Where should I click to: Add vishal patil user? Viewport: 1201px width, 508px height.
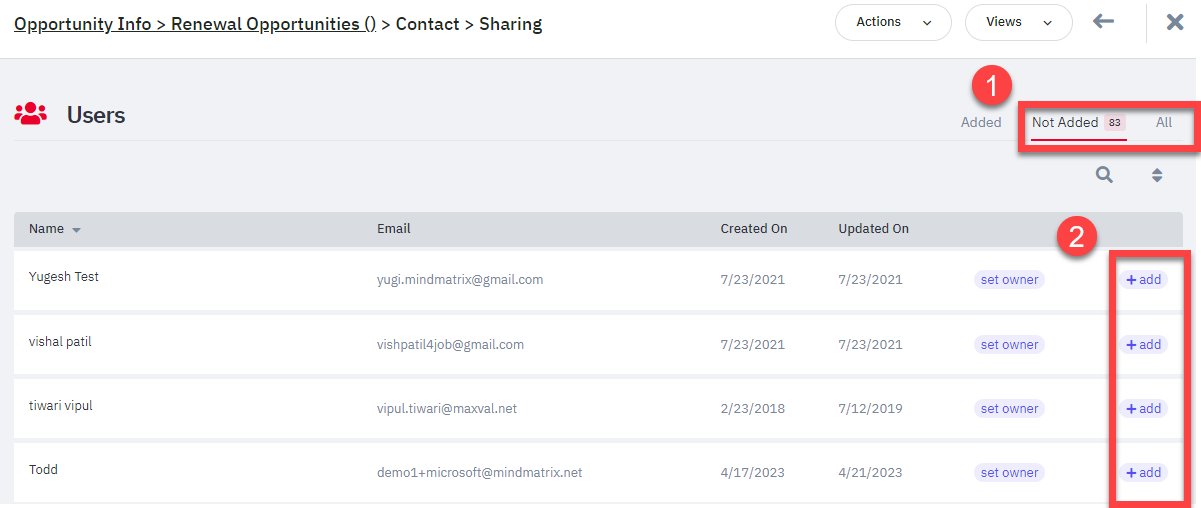(x=1143, y=344)
